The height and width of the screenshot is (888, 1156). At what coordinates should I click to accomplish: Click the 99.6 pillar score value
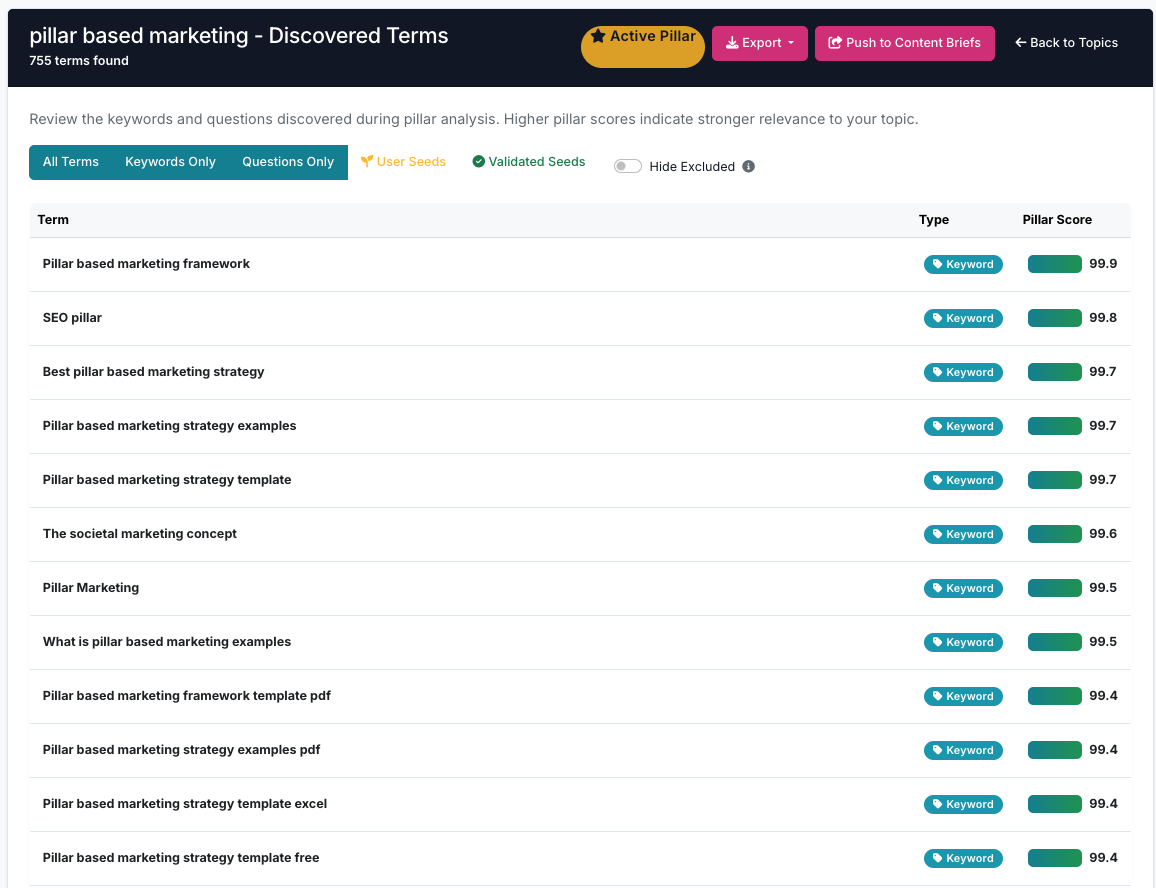coord(1103,534)
